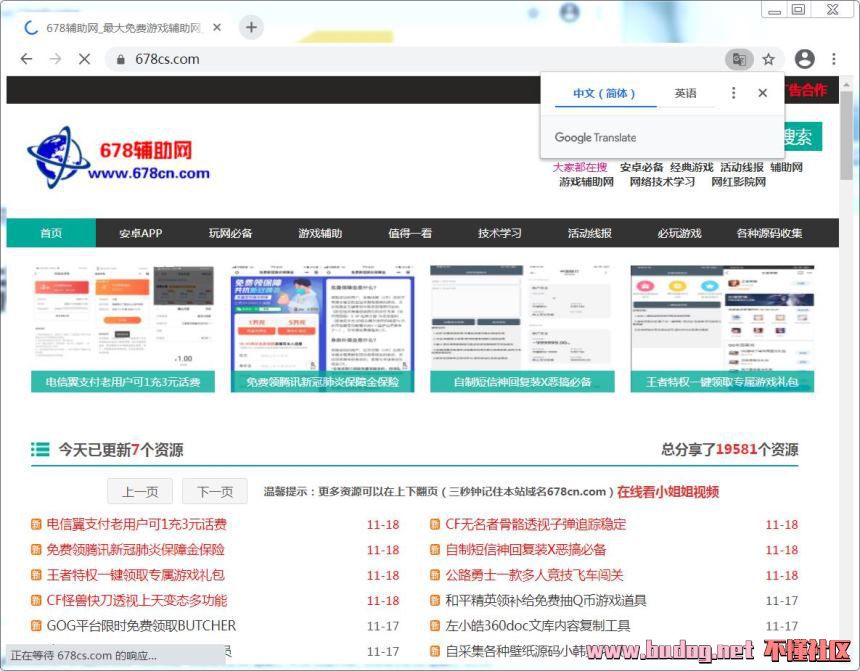Open the 活动线报 navigation item
Image resolution: width=860 pixels, height=671 pixels.
click(590, 233)
